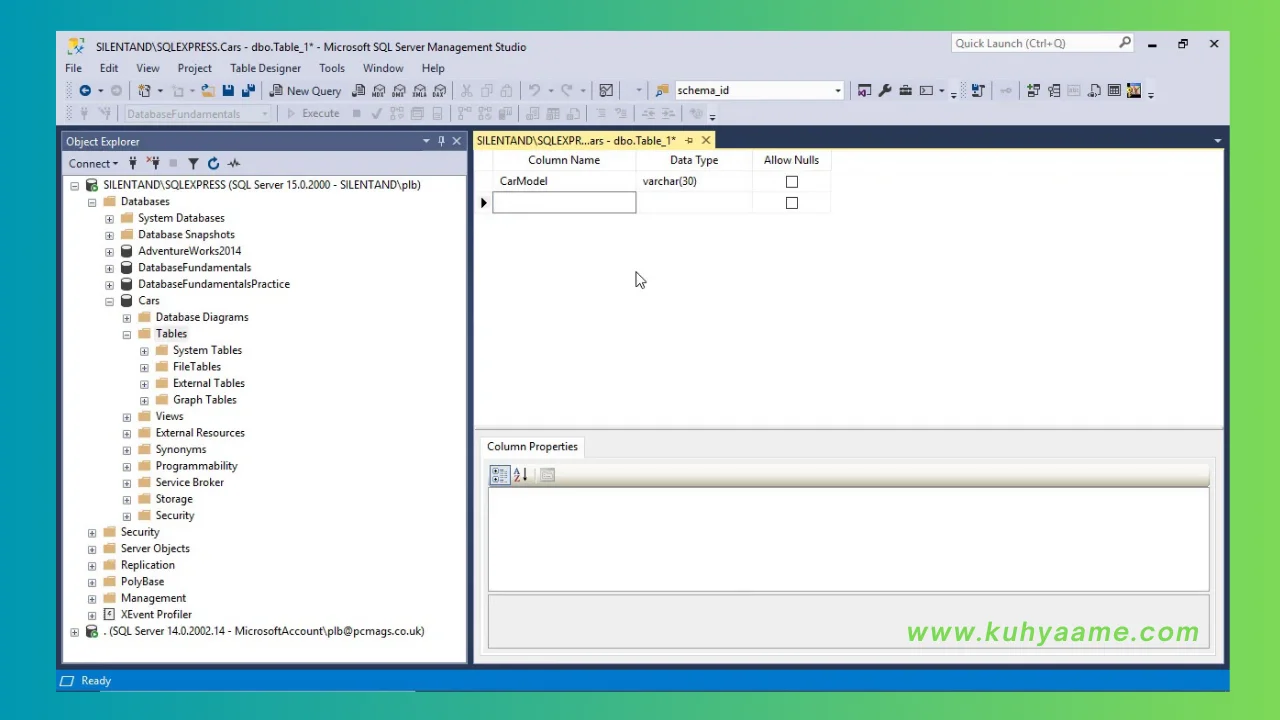Click the Properties wrench icon
The image size is (1280, 720).
coord(885,90)
